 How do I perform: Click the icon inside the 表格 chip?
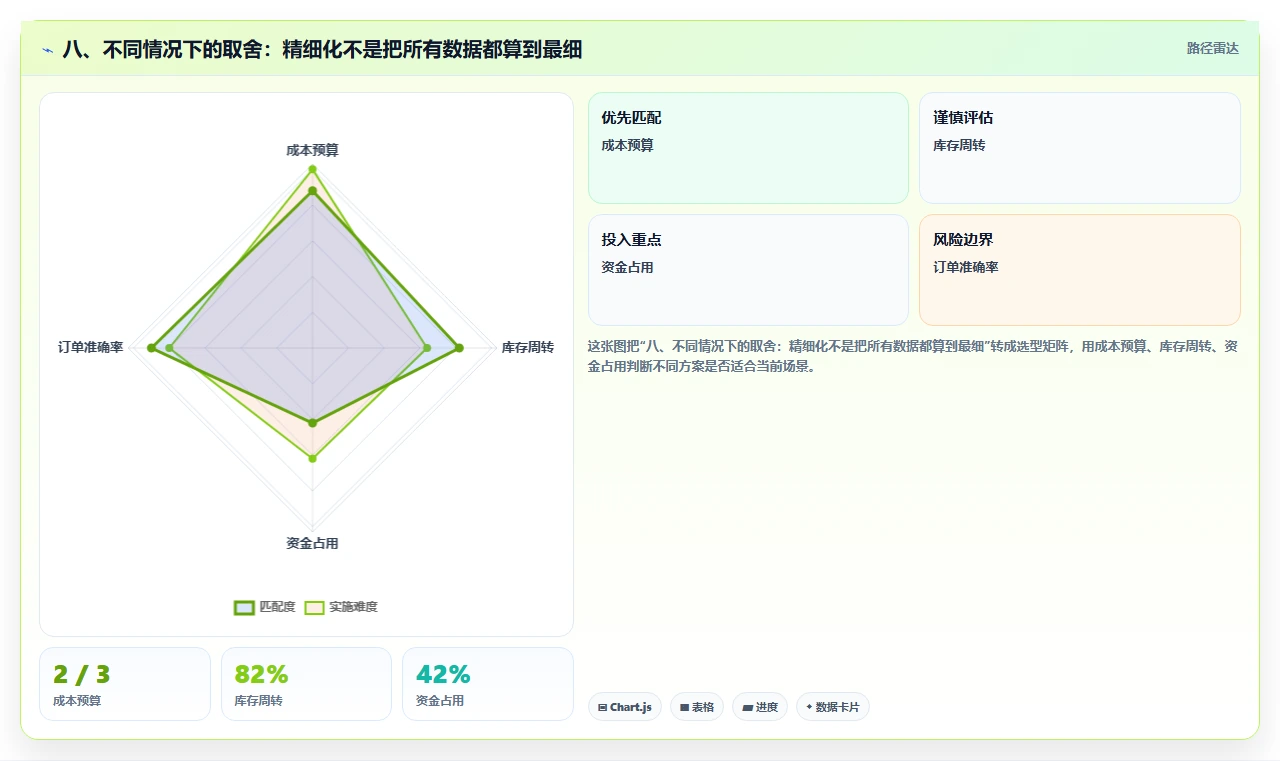tap(684, 707)
